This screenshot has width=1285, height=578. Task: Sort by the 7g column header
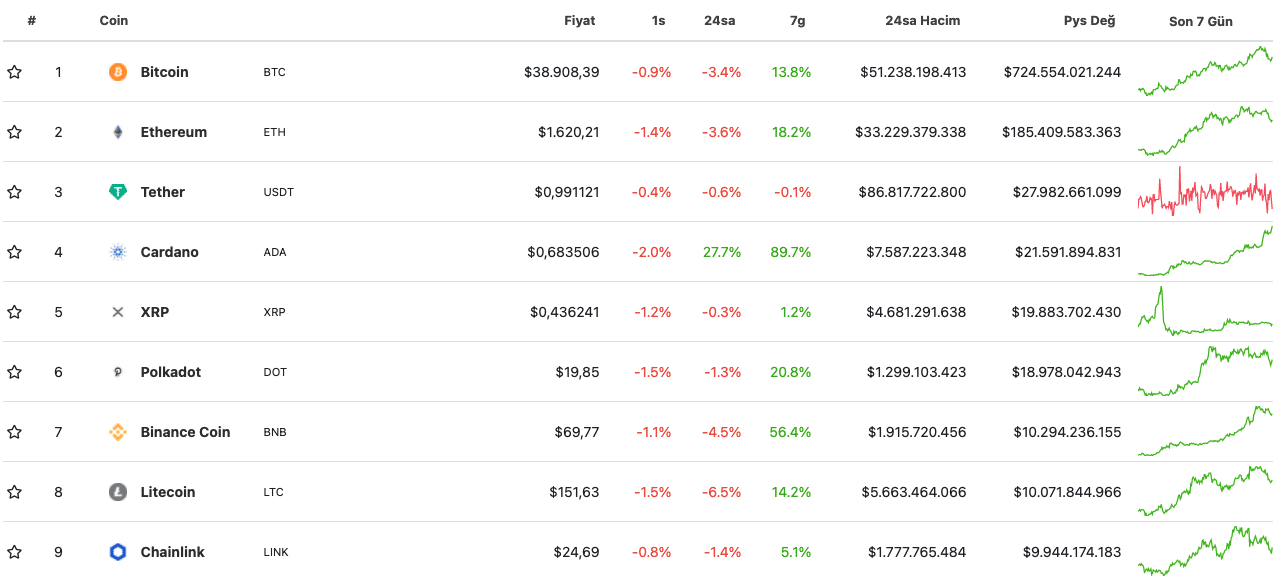tap(795, 21)
